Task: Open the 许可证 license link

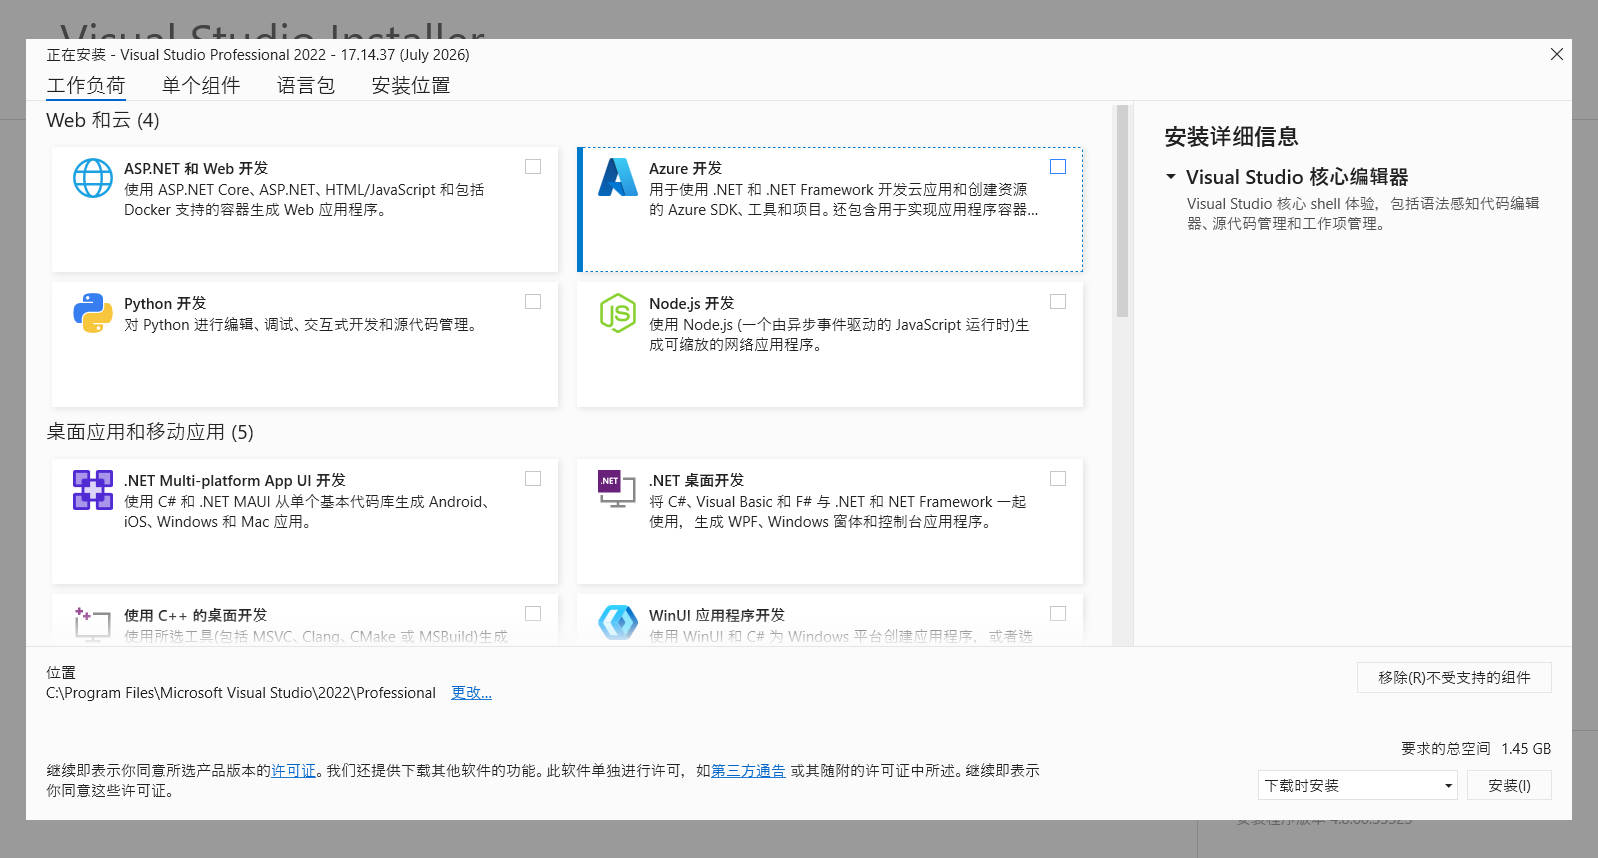Action: [x=294, y=771]
